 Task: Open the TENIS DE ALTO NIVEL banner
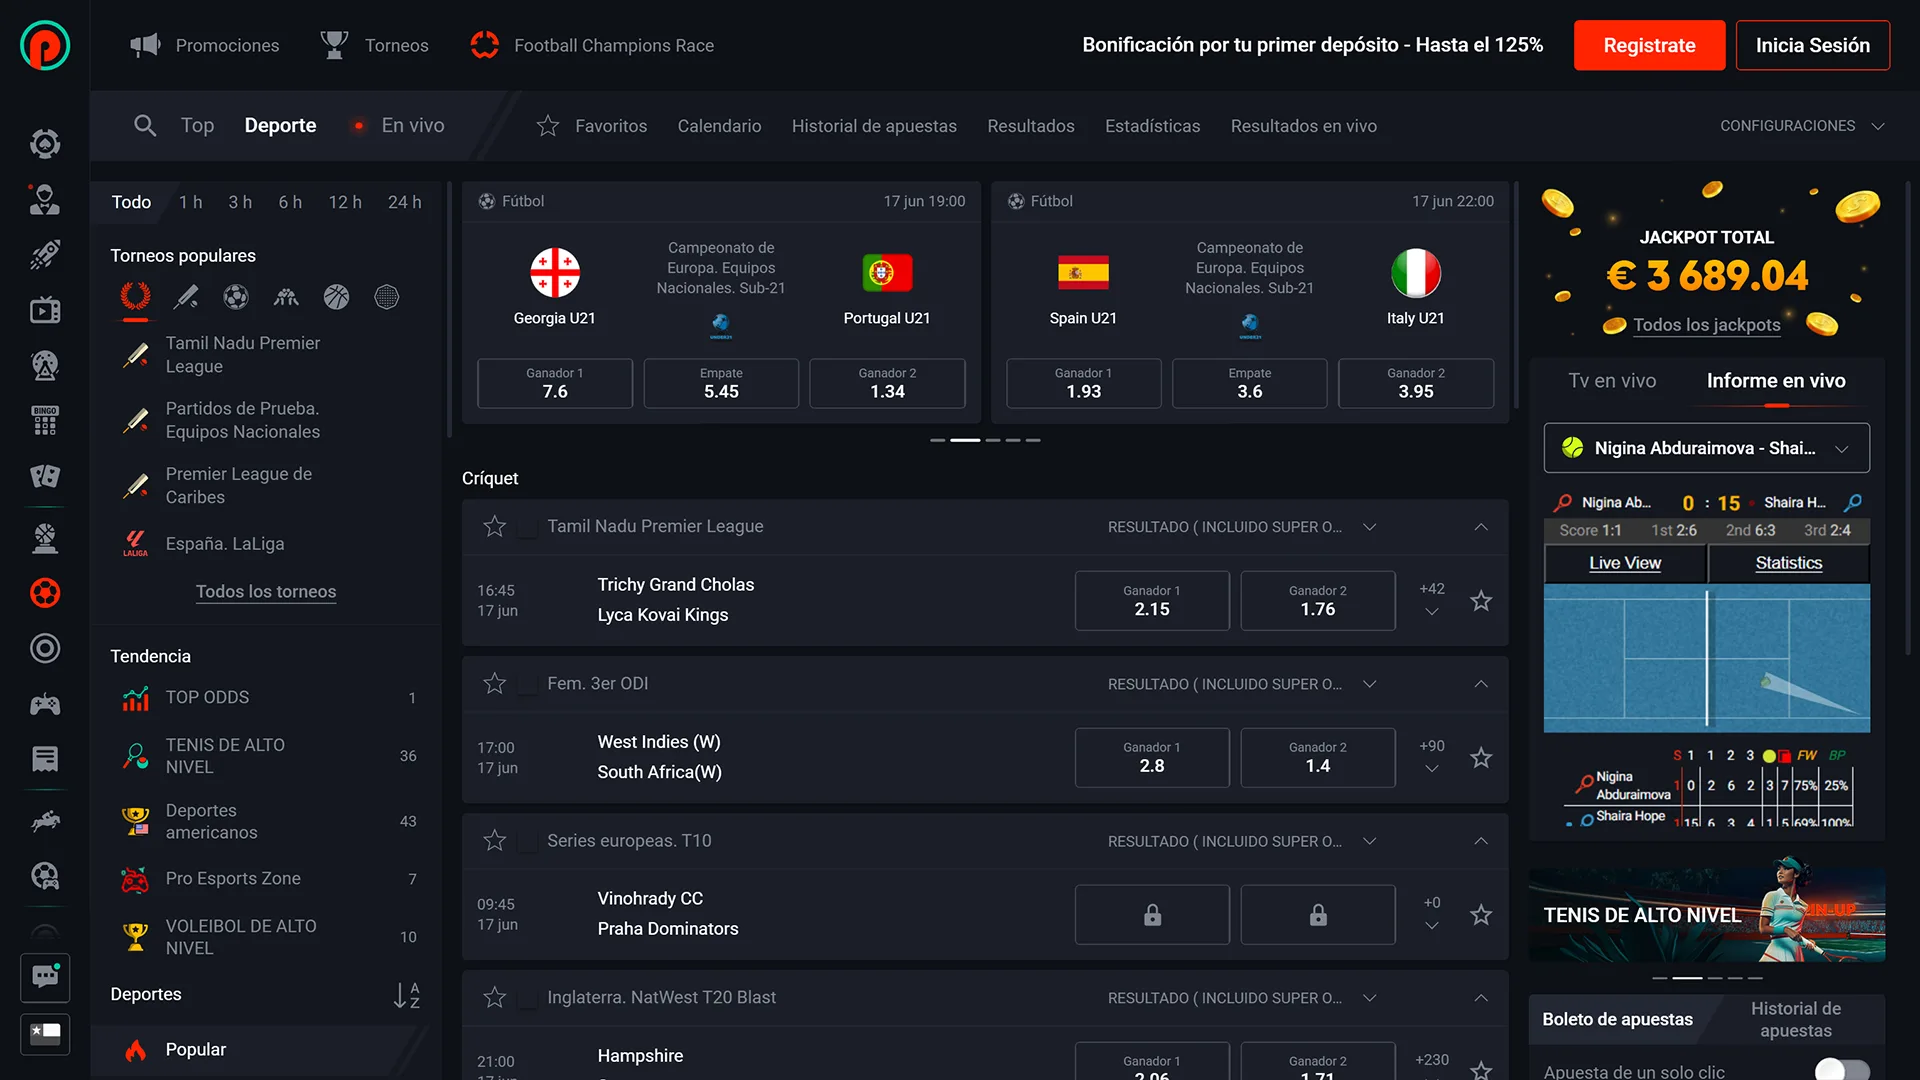tap(1706, 914)
